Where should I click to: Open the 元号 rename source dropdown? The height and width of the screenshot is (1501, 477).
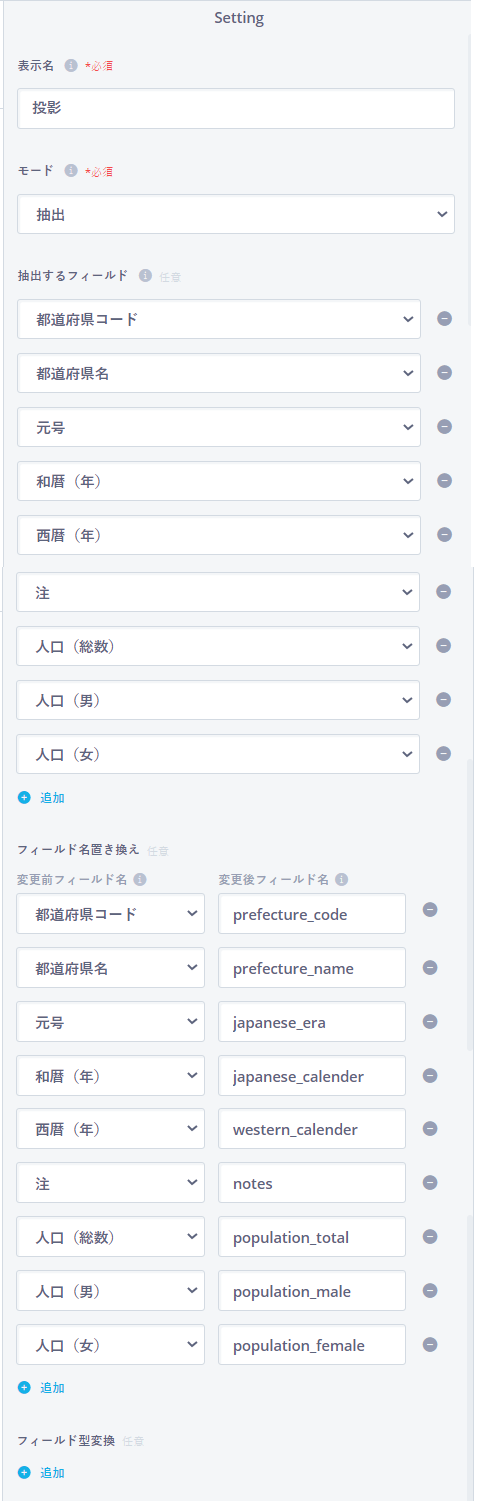[x=111, y=1021]
